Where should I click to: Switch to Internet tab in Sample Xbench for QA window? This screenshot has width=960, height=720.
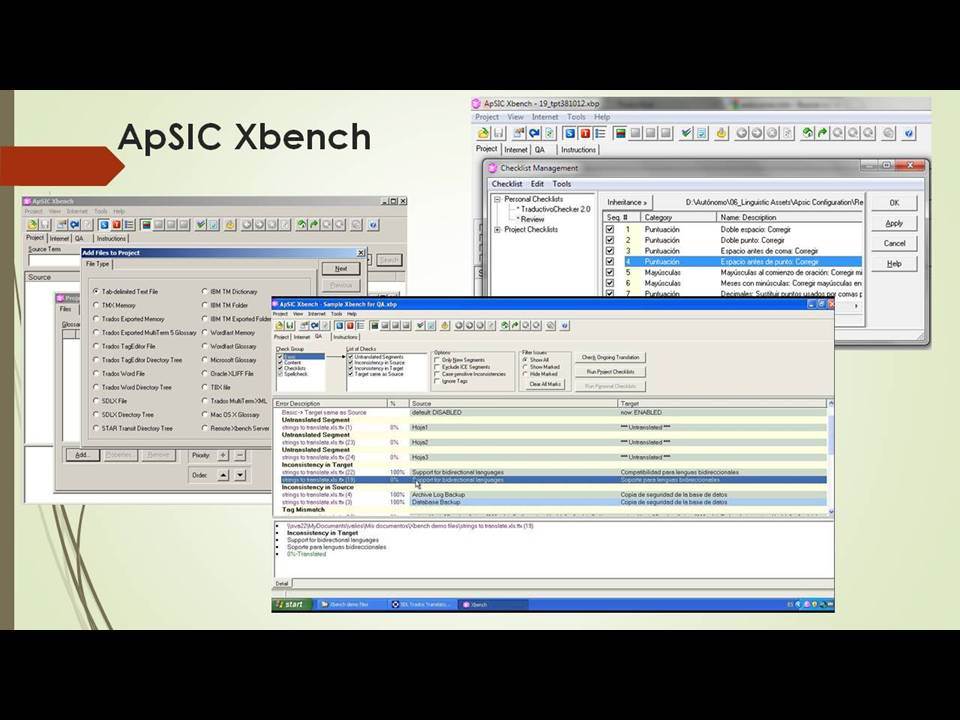[302, 337]
